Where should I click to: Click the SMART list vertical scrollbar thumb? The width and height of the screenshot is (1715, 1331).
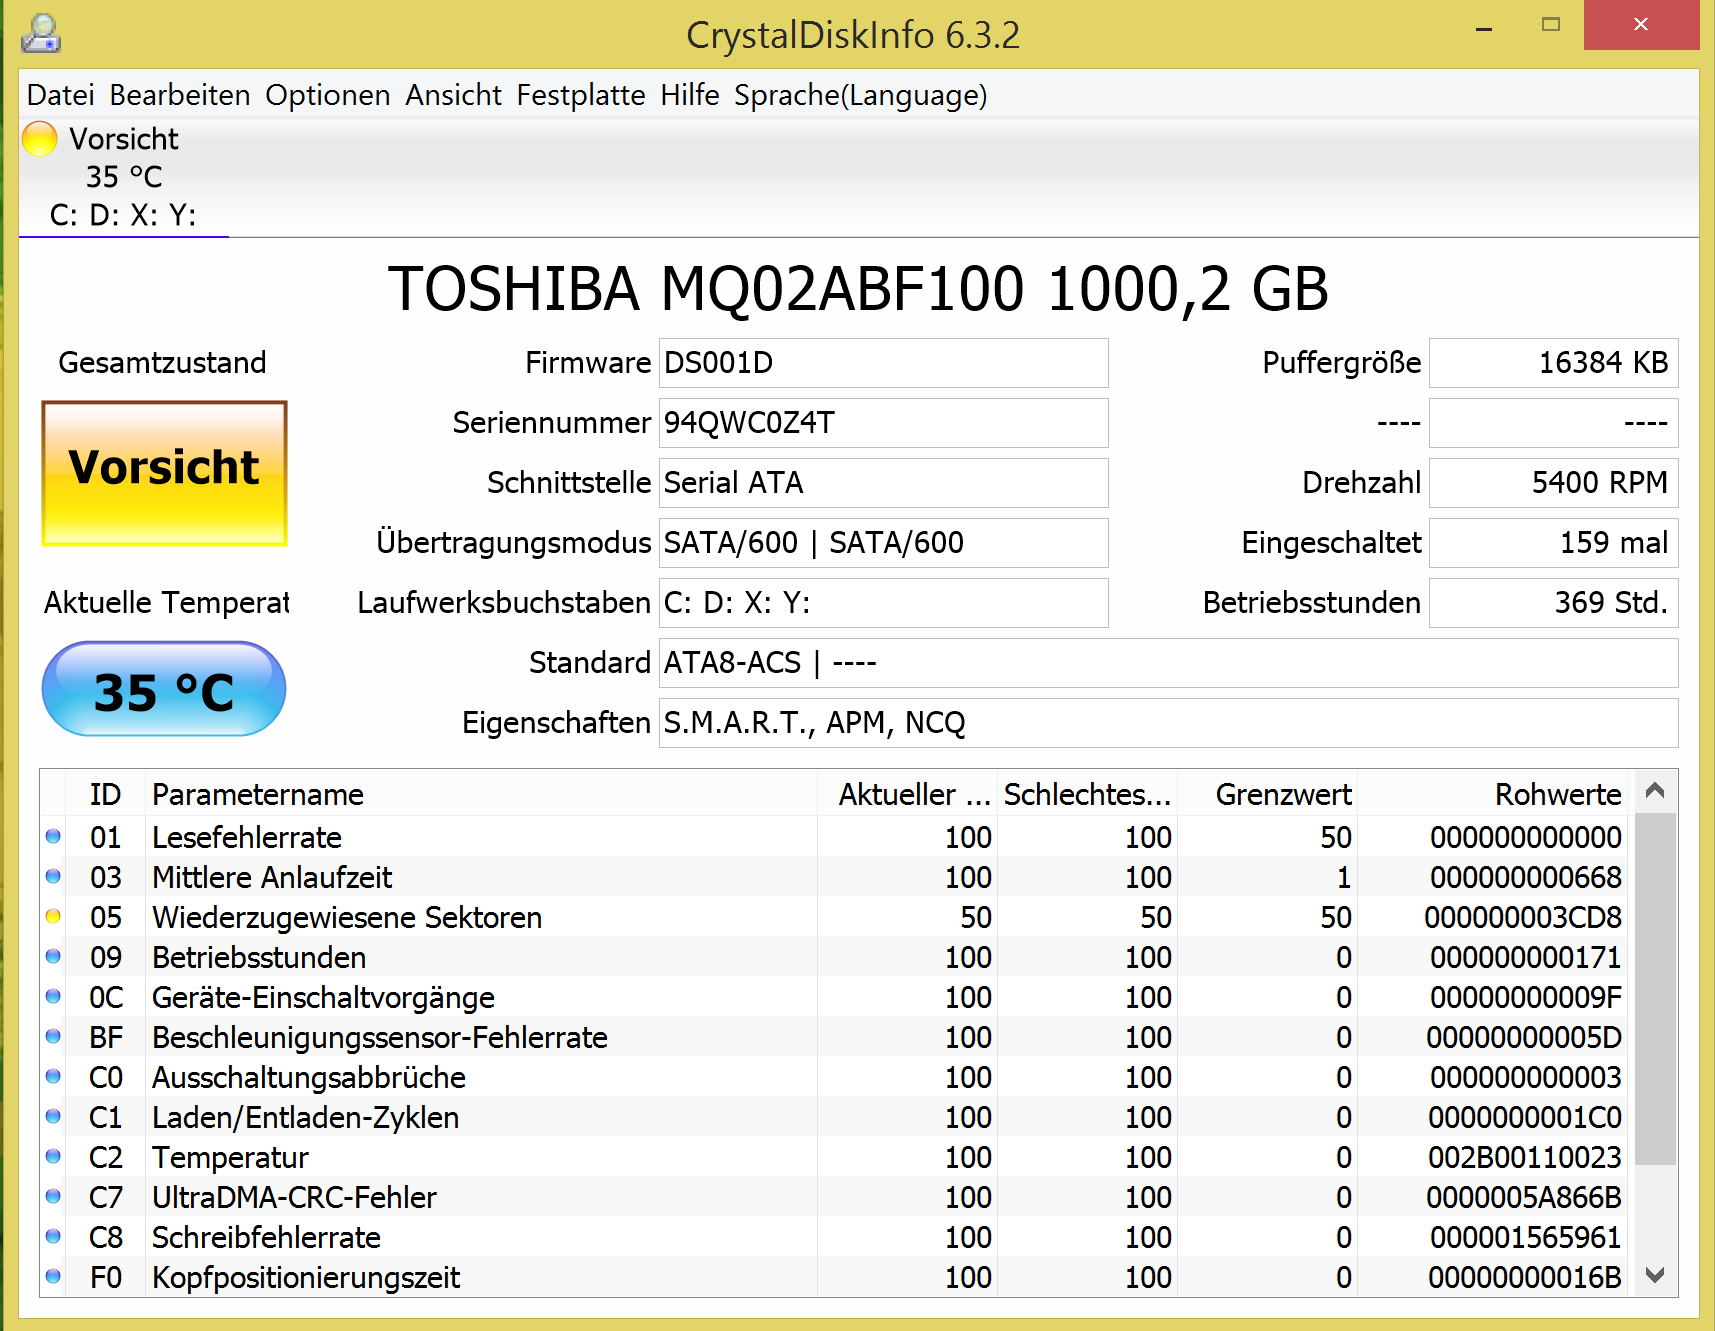pos(1655,989)
